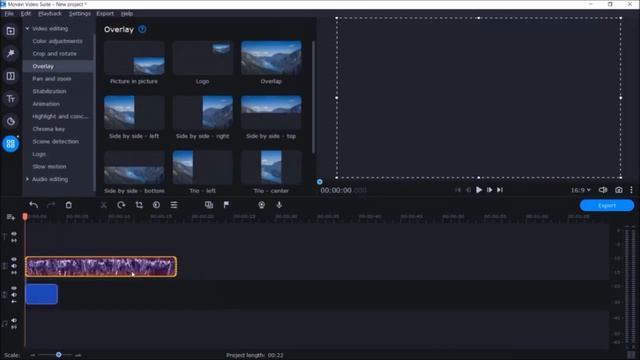The width and height of the screenshot is (640, 360).
Task: Click the Overlay help question icon
Action: coord(142,29)
